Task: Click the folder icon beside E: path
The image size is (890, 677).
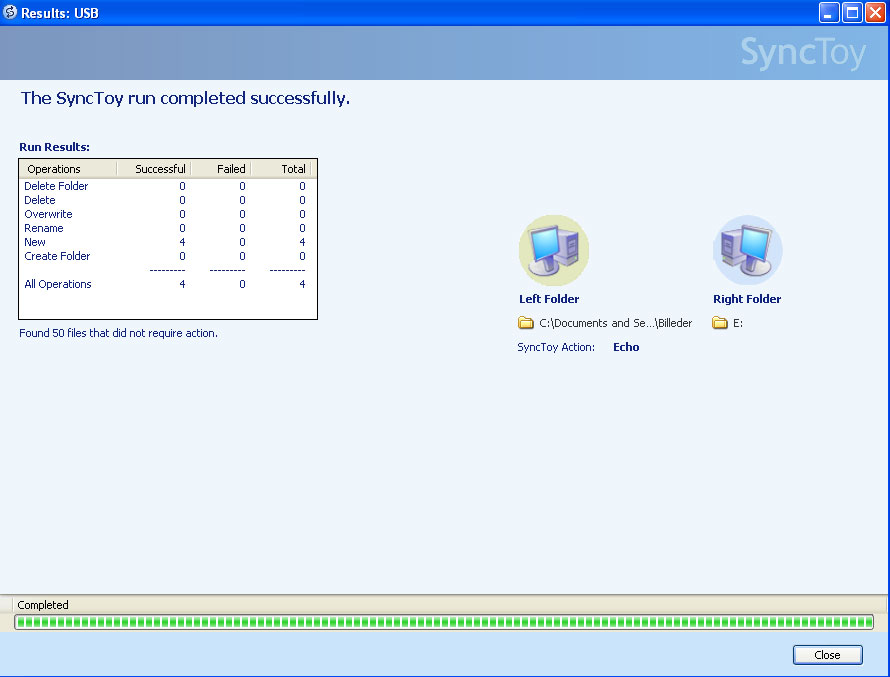Action: [719, 323]
